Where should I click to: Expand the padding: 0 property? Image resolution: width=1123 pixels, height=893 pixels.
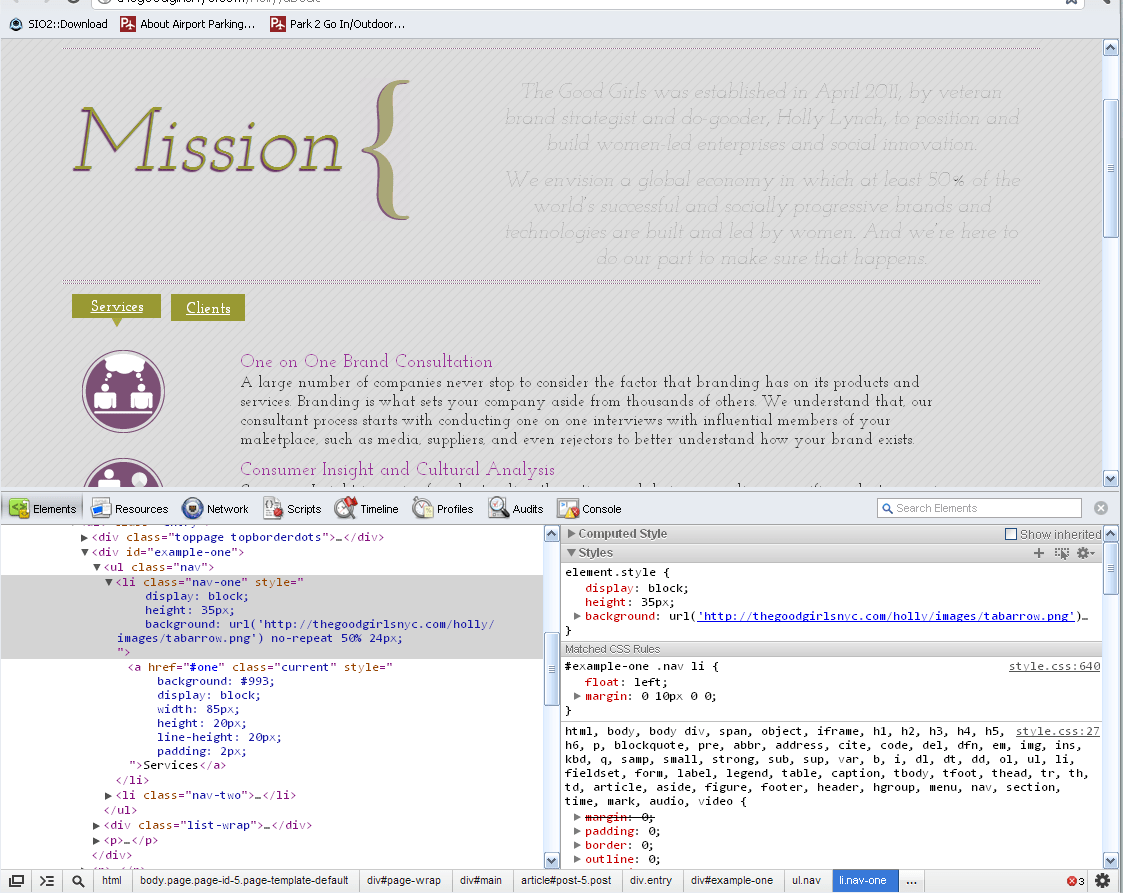click(x=577, y=831)
